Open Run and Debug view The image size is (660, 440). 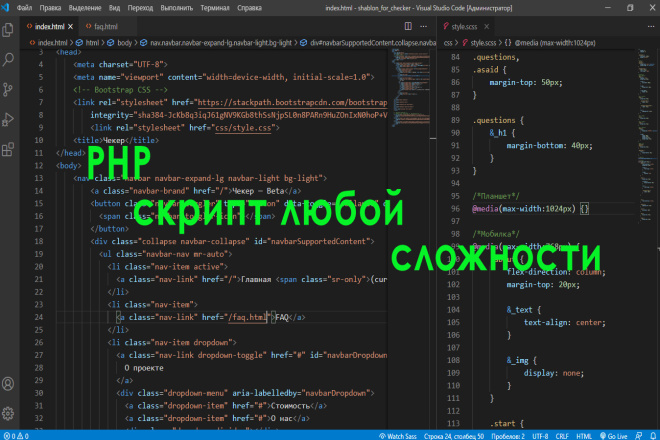click(x=8, y=119)
